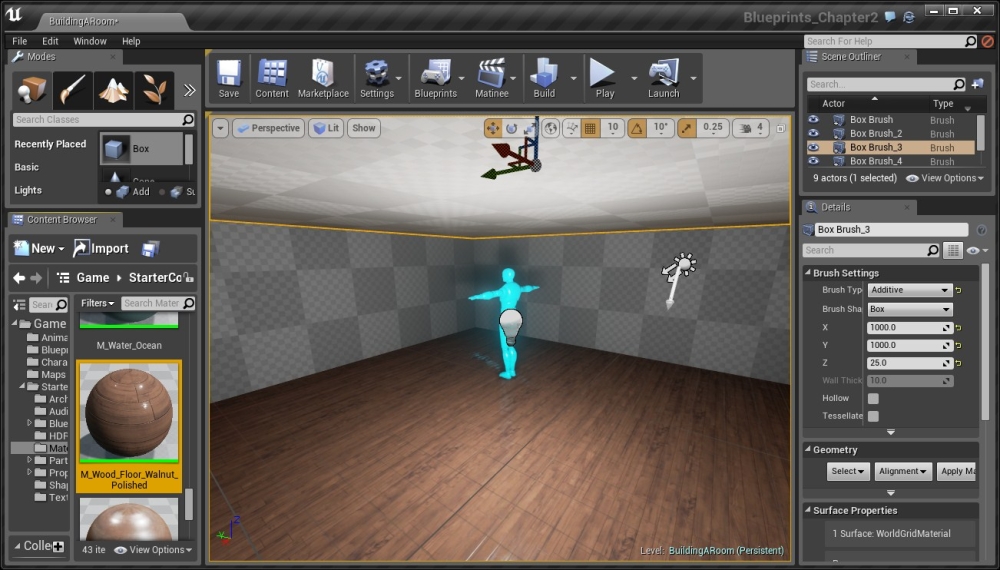The height and width of the screenshot is (570, 1000).
Task: Build the level
Action: (x=544, y=79)
